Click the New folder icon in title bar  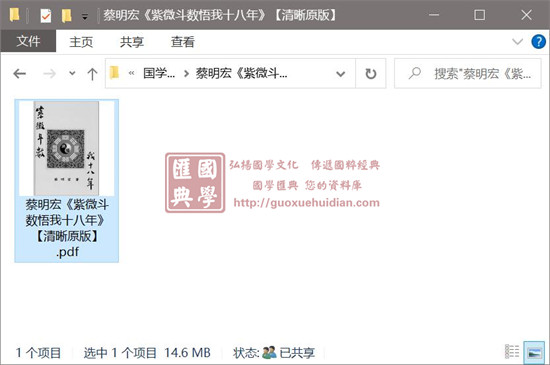(x=66, y=15)
